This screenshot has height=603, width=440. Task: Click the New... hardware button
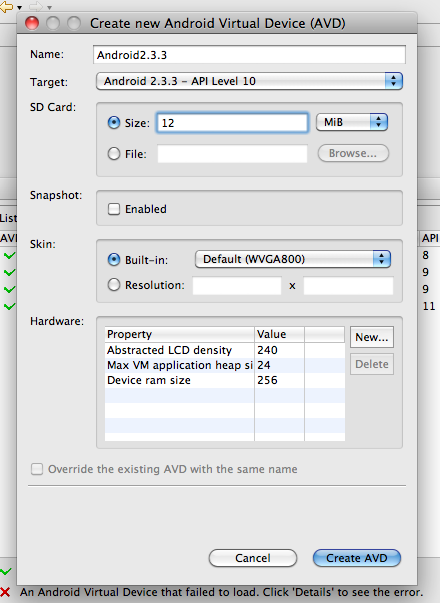tap(372, 337)
